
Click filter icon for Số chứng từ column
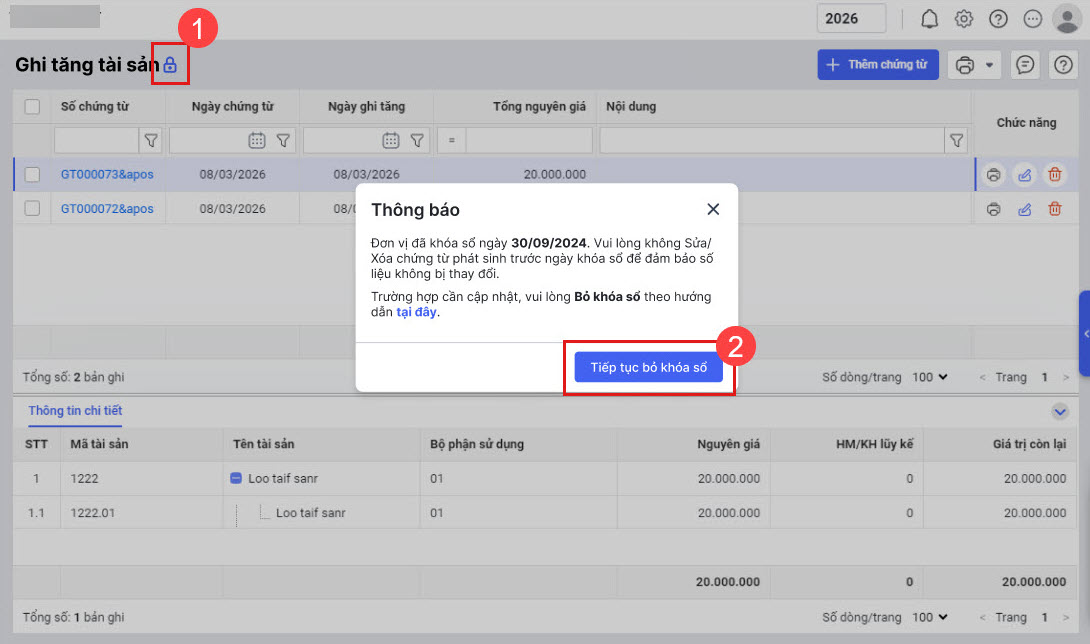152,141
